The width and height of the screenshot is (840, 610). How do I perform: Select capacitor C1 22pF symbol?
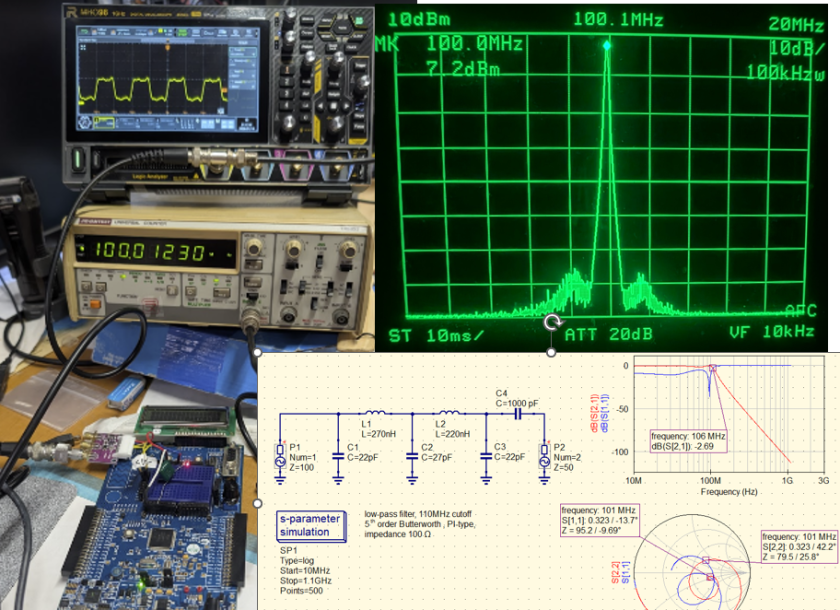[339, 455]
